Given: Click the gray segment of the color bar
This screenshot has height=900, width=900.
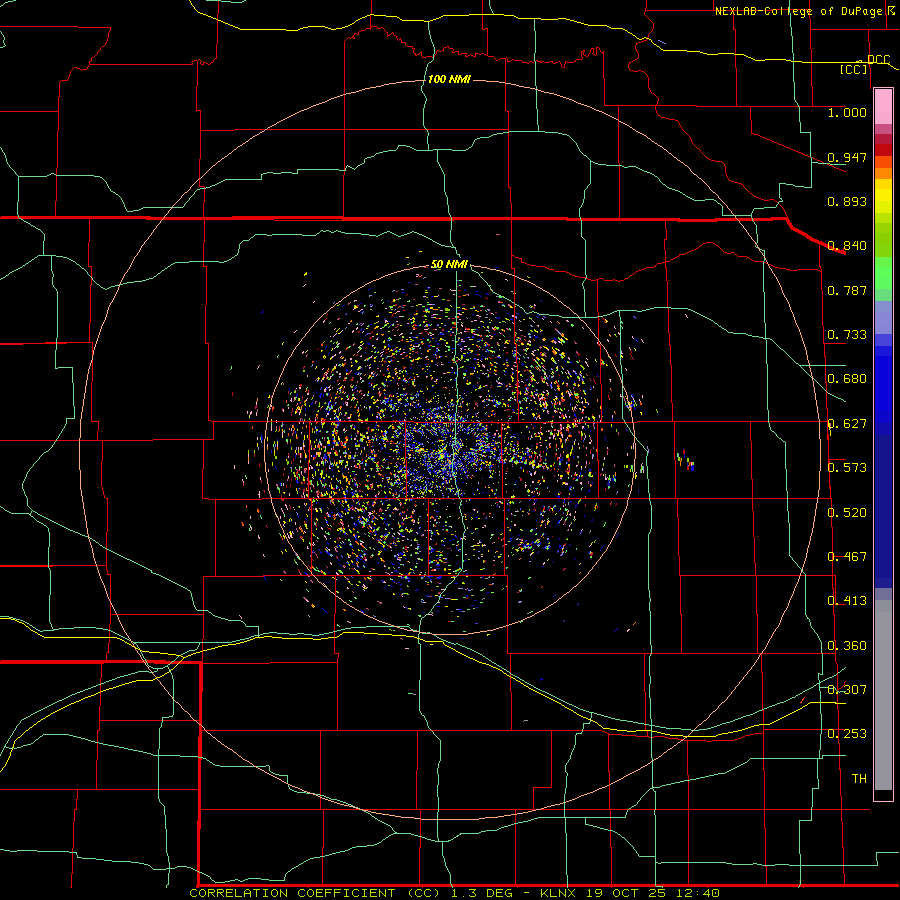Looking at the screenshot, I should point(883,695).
